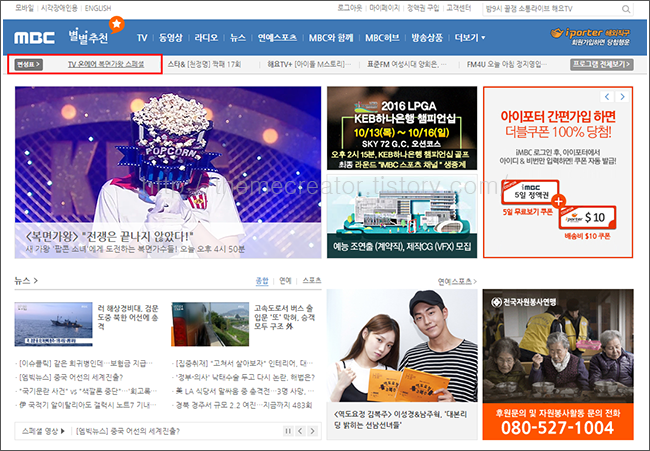This screenshot has width=650, height=451.
Task: Open the 연예스포츠 > section link
Action: (457, 281)
